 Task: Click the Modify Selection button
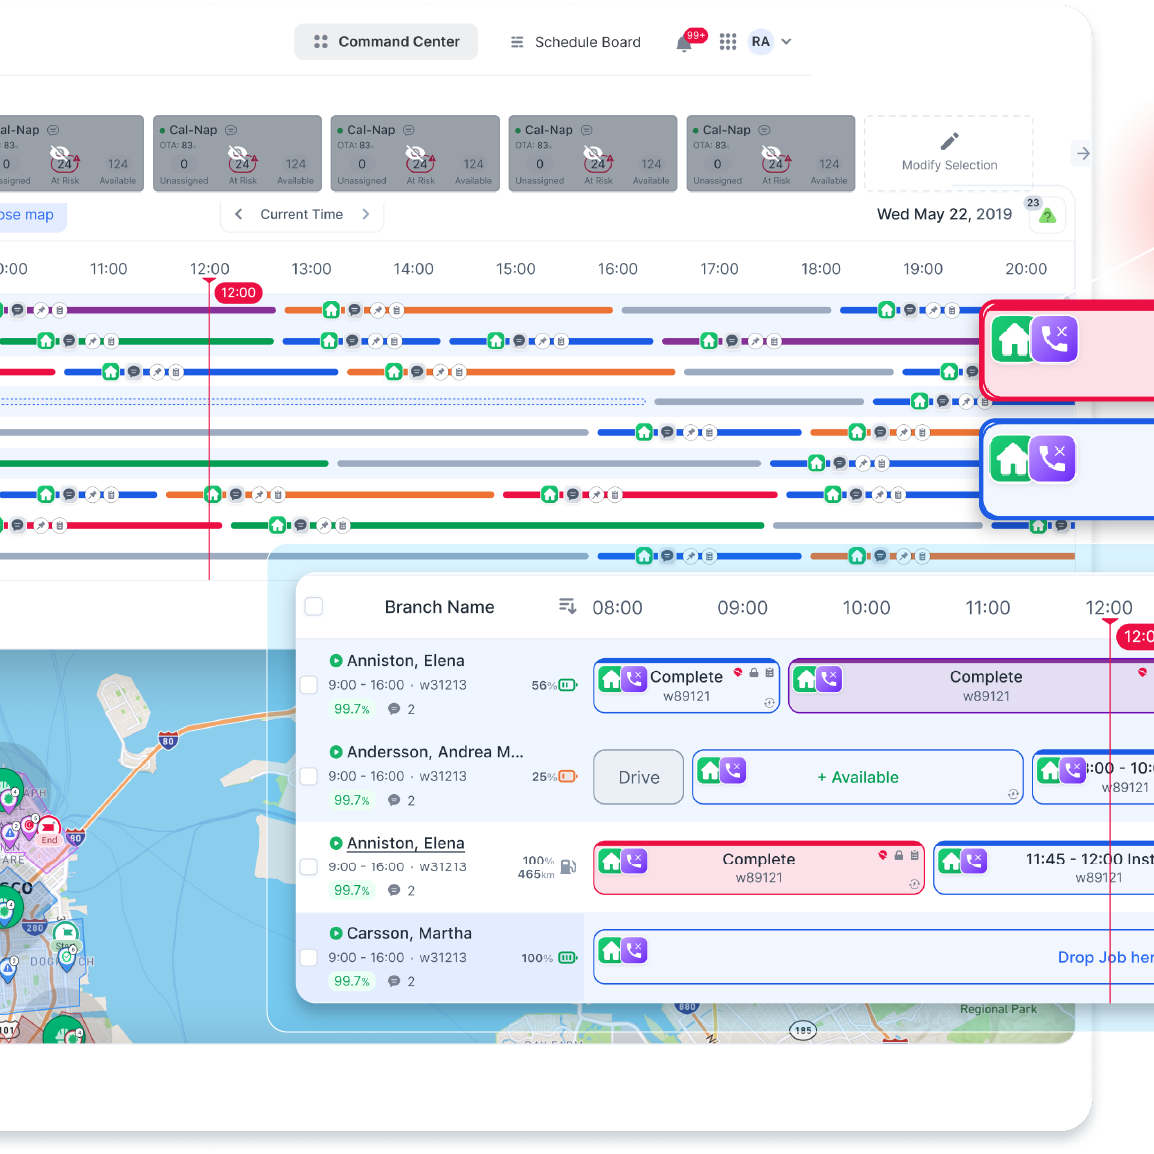coord(949,153)
